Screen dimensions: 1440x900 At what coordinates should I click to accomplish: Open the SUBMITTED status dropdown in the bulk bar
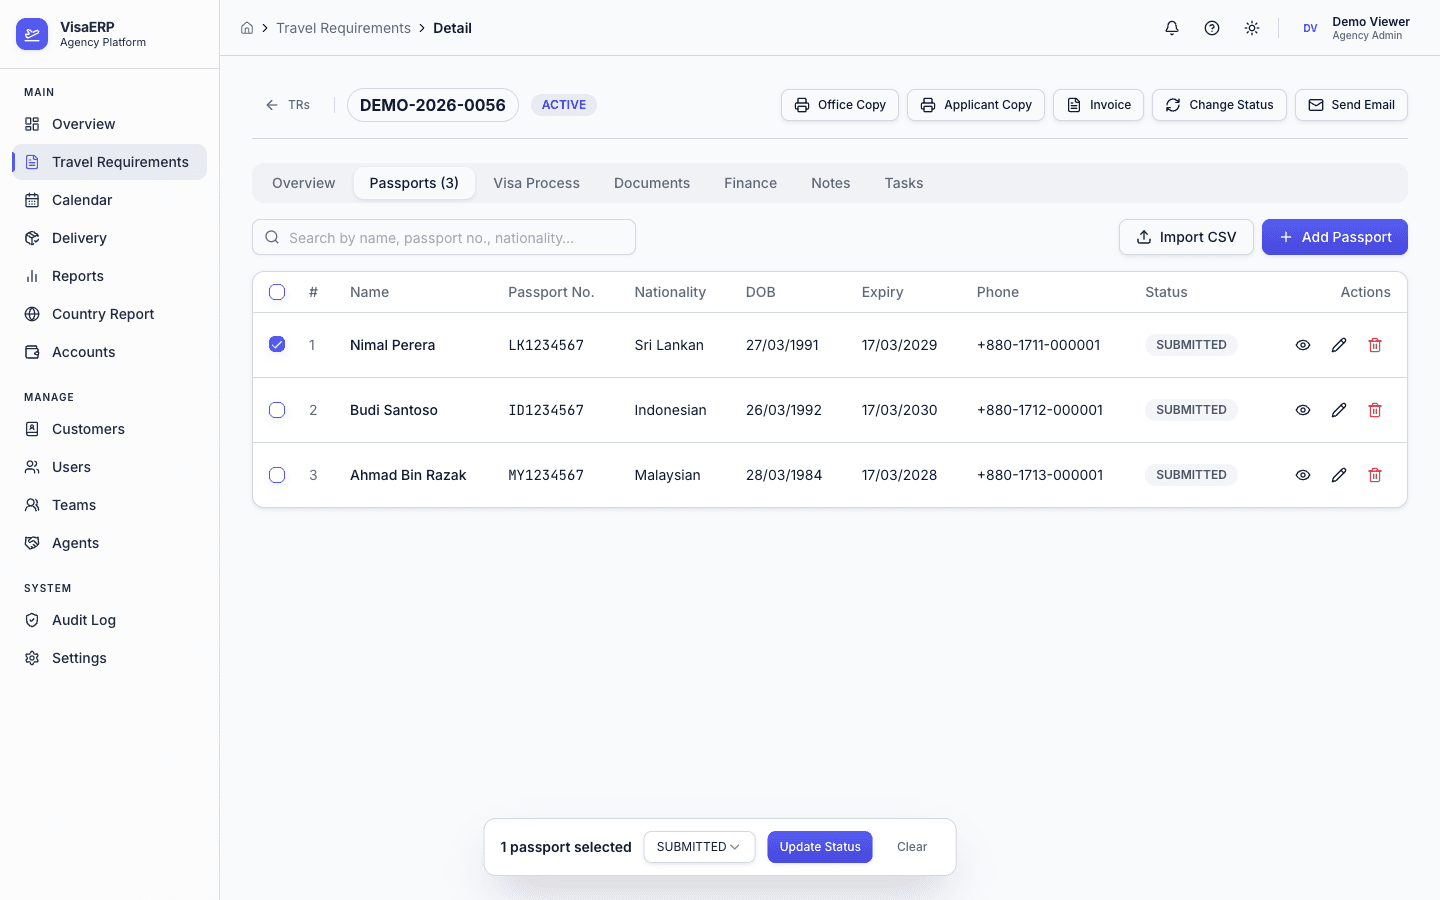(699, 847)
